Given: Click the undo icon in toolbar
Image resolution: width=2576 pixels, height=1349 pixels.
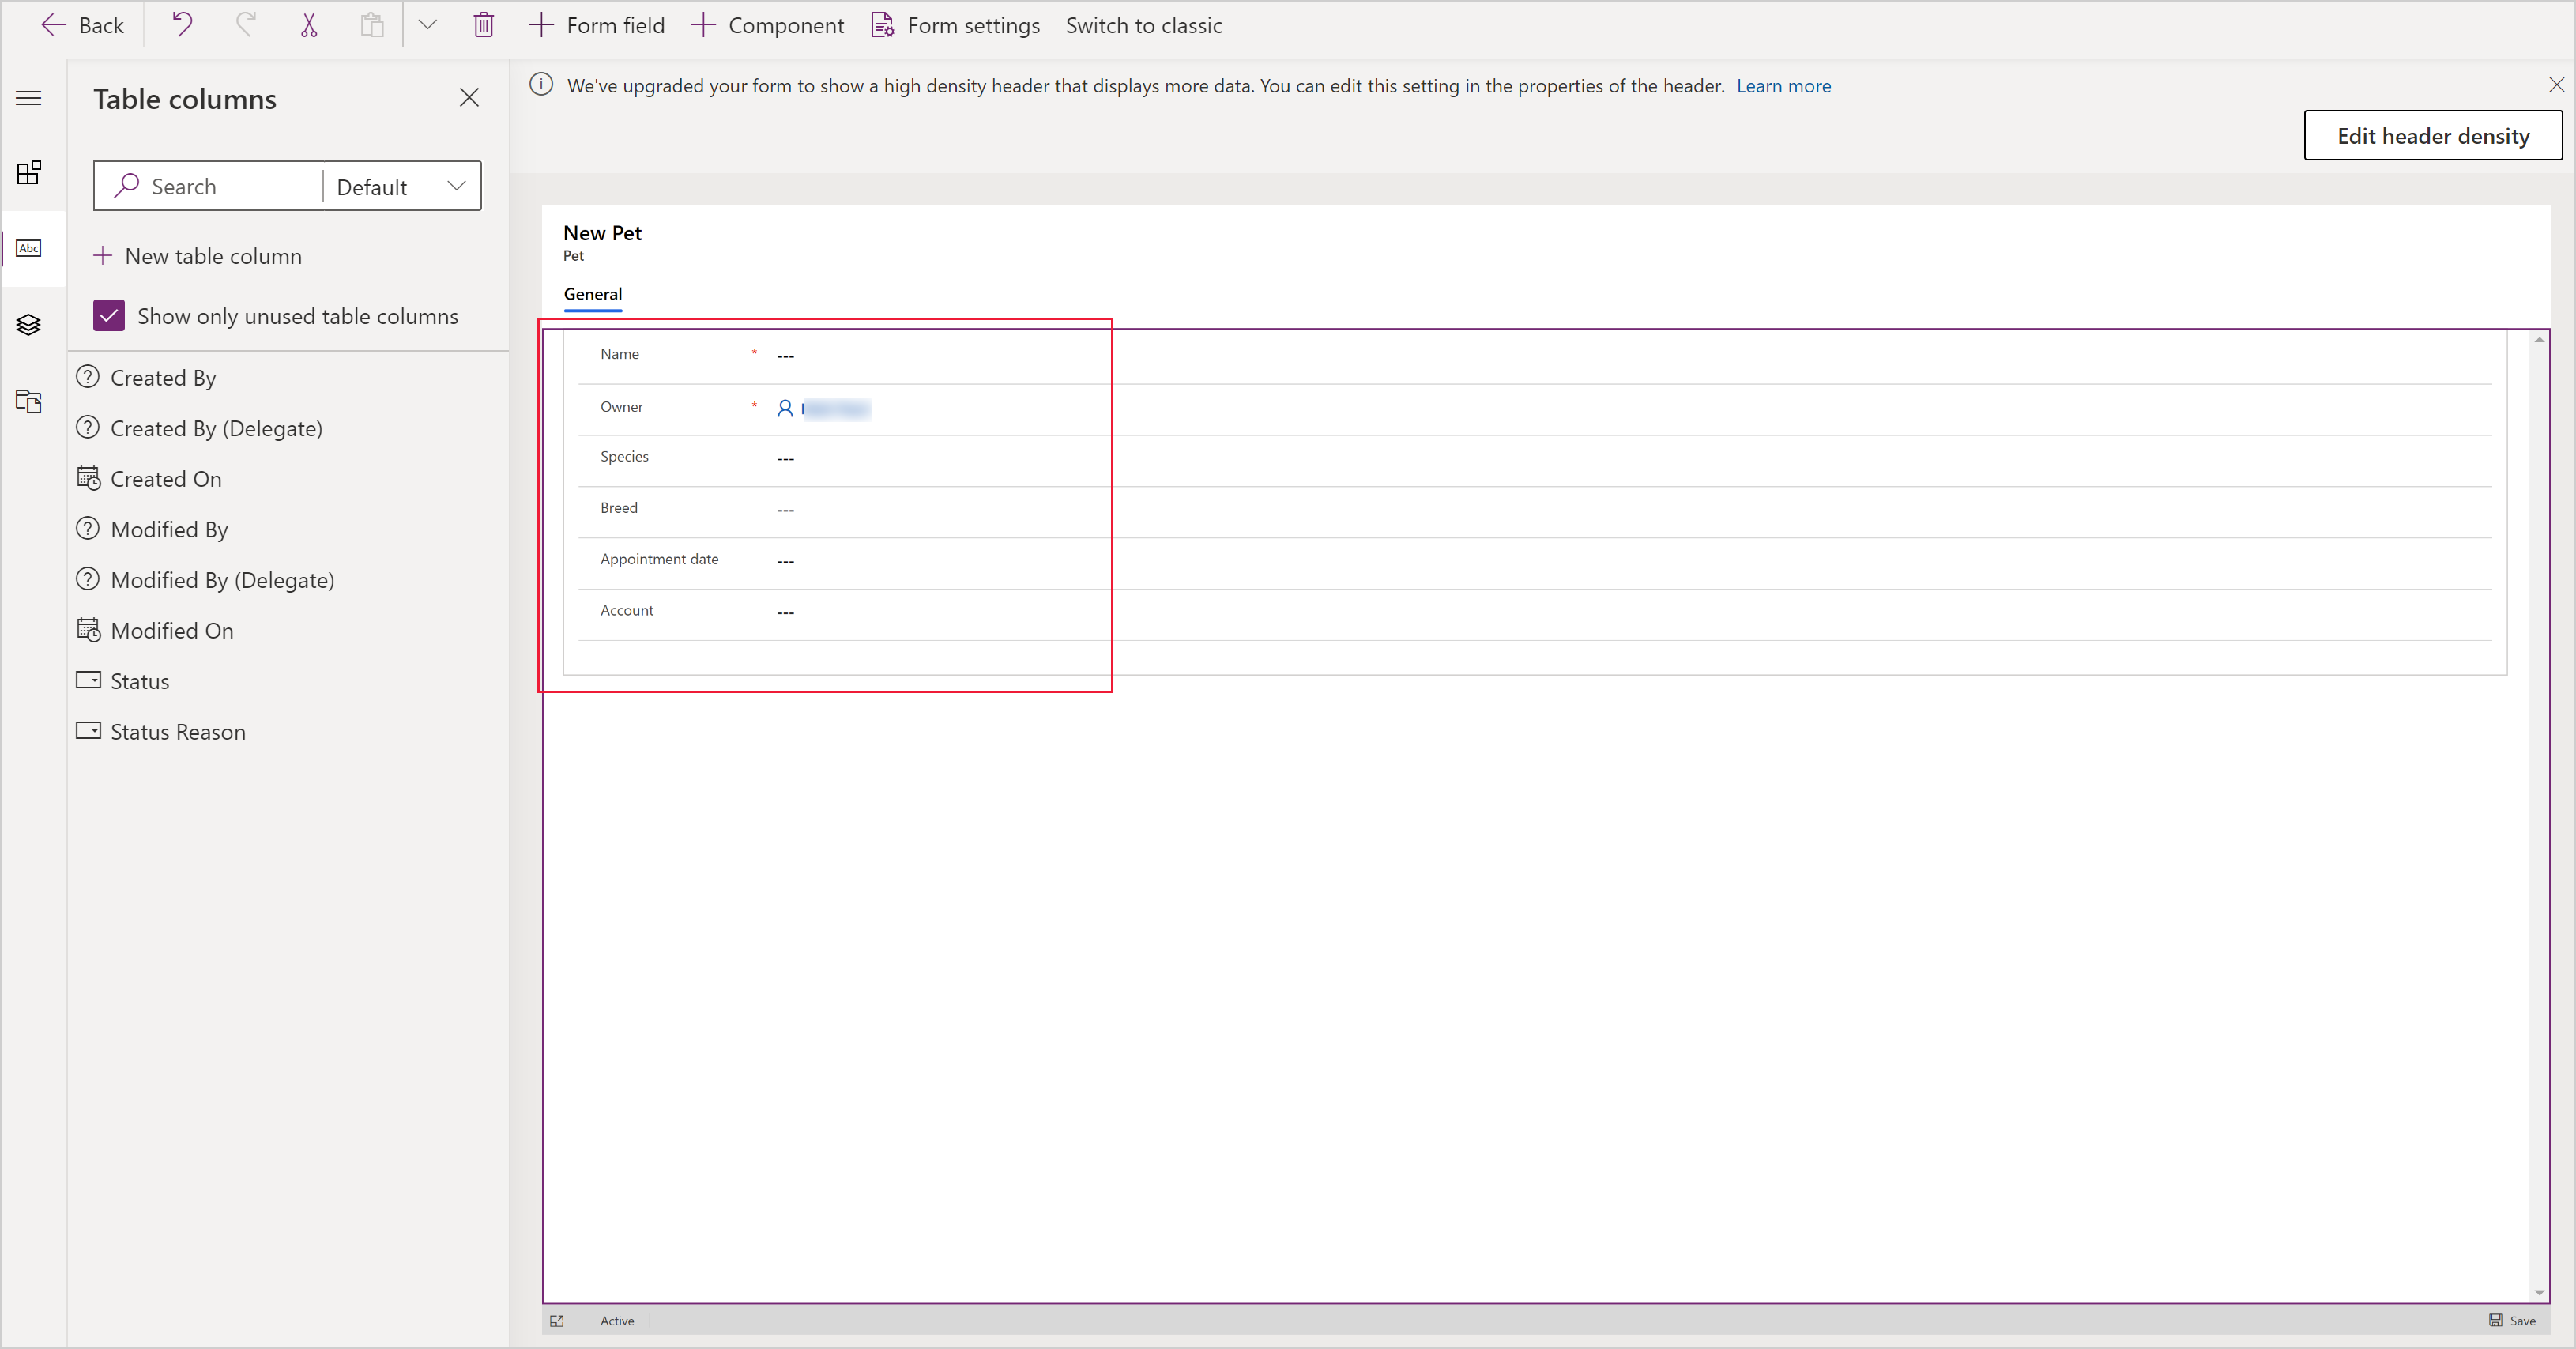Looking at the screenshot, I should [x=186, y=25].
